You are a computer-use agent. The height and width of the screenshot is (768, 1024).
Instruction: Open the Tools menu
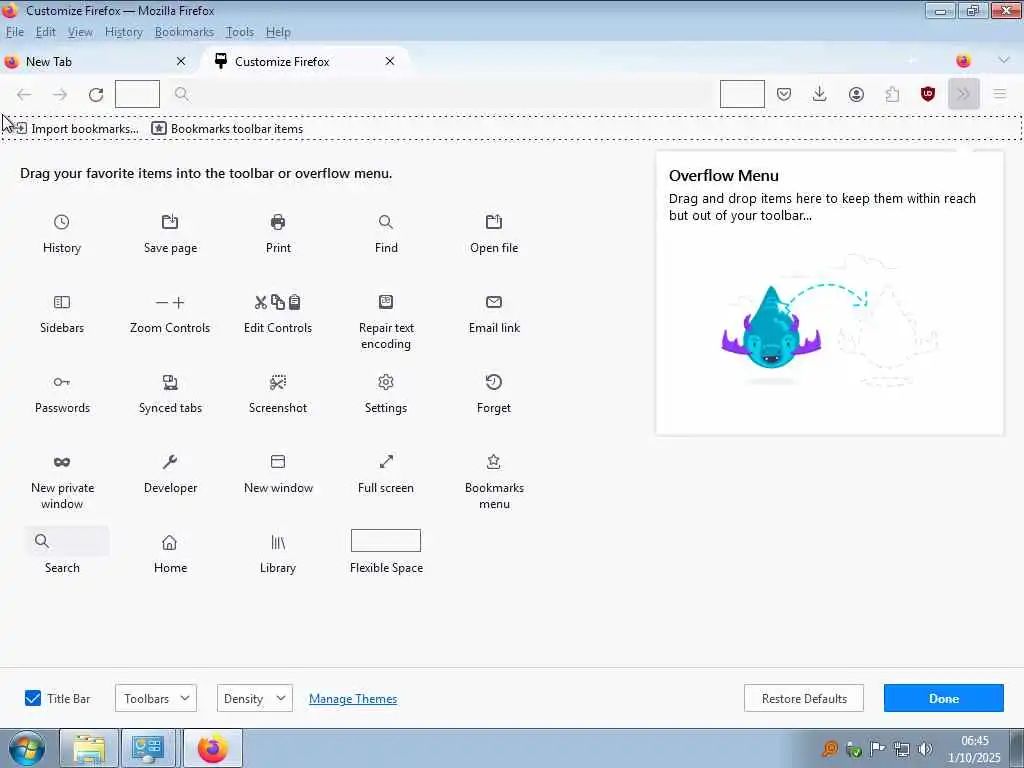tap(240, 32)
